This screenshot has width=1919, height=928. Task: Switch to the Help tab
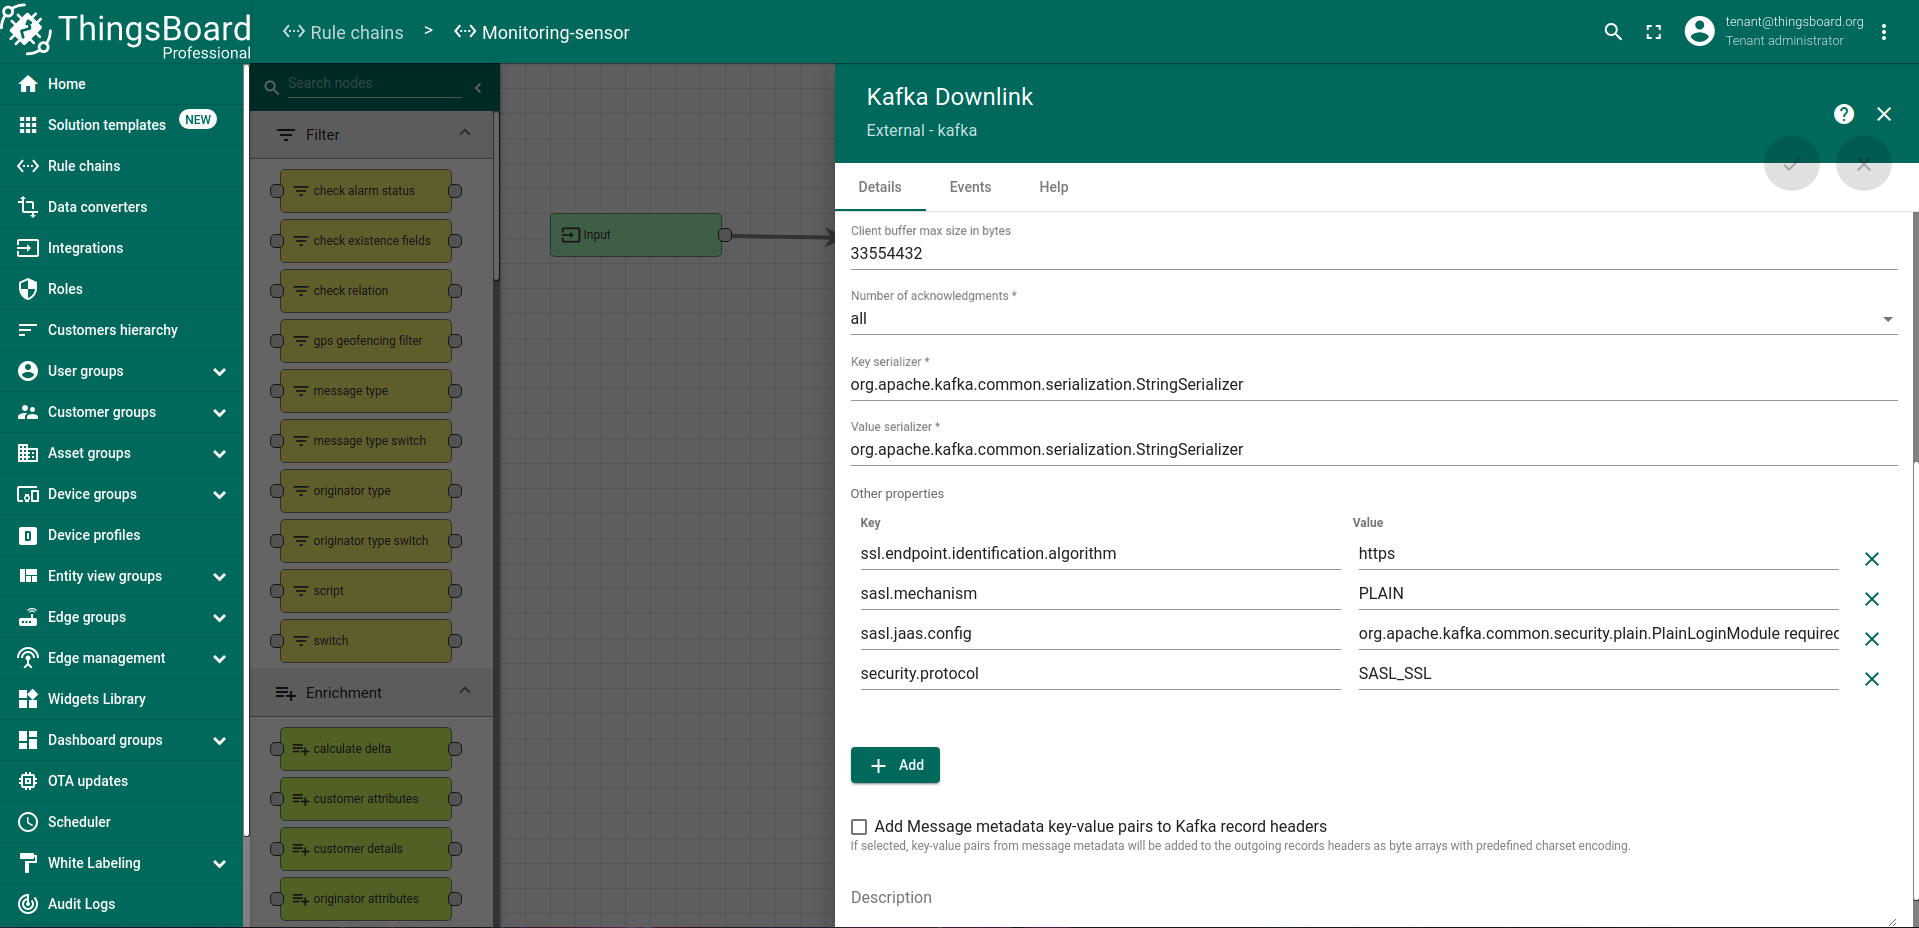coord(1053,187)
